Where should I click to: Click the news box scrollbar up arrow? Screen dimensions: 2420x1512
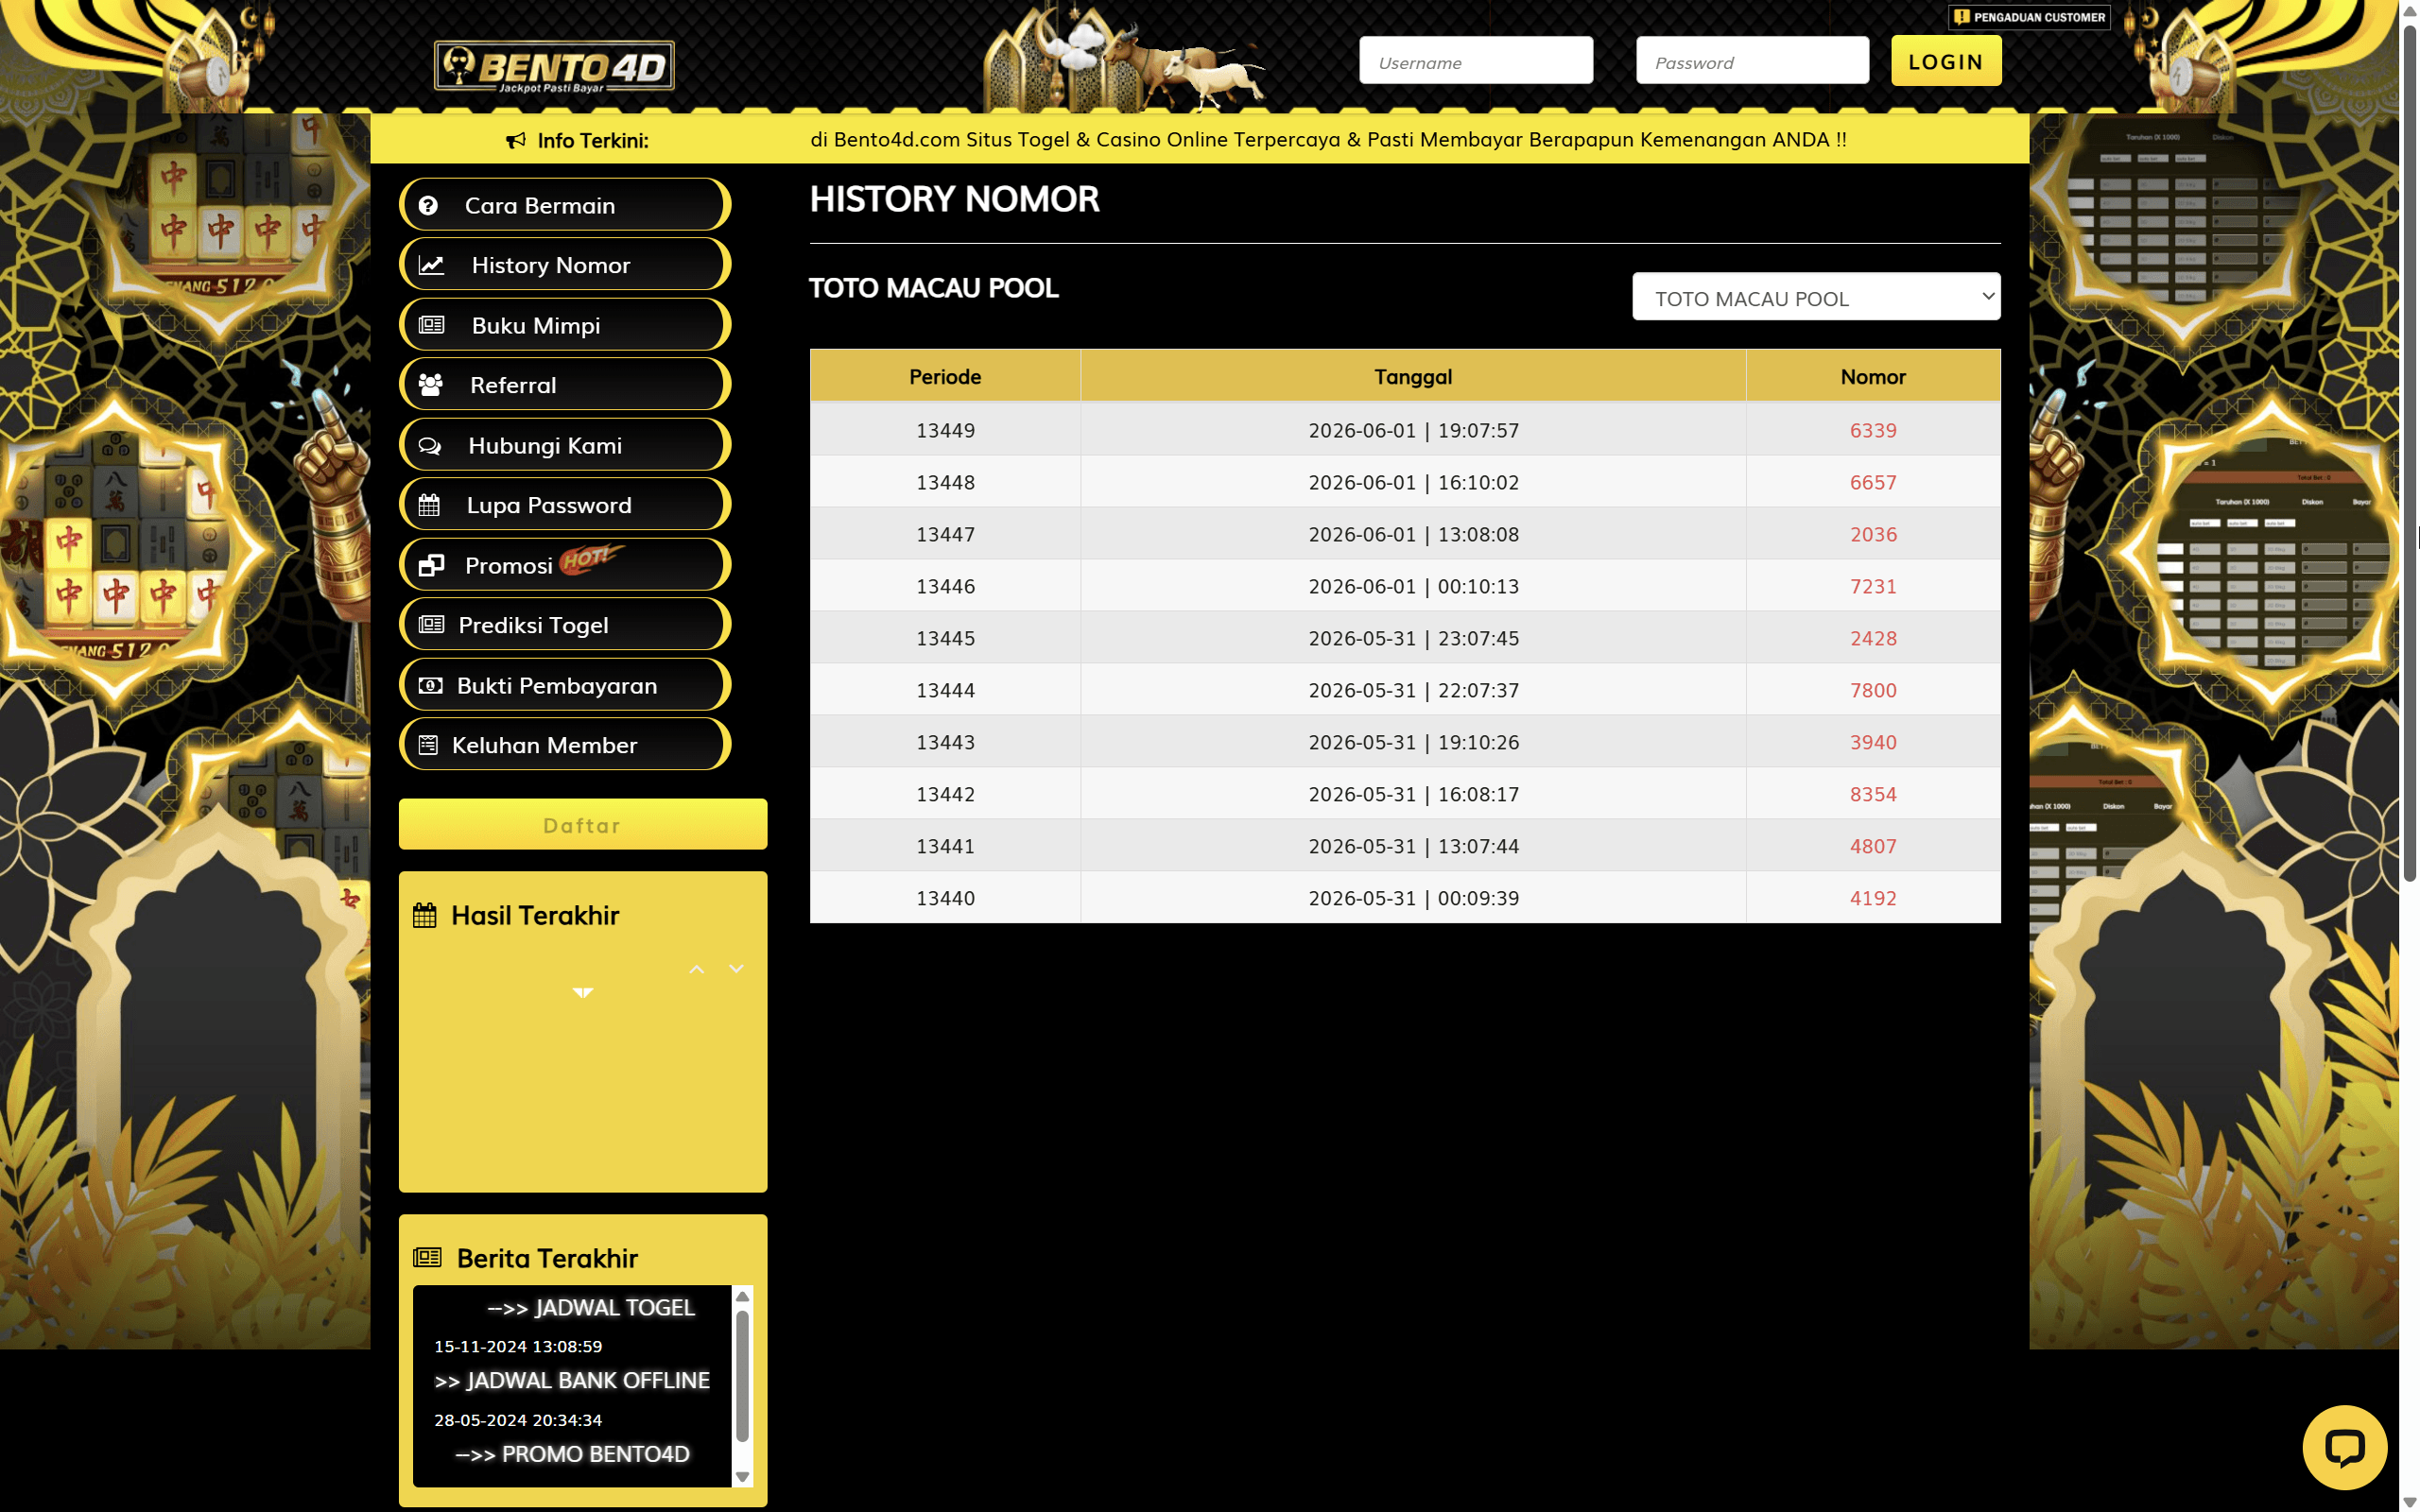[742, 1297]
